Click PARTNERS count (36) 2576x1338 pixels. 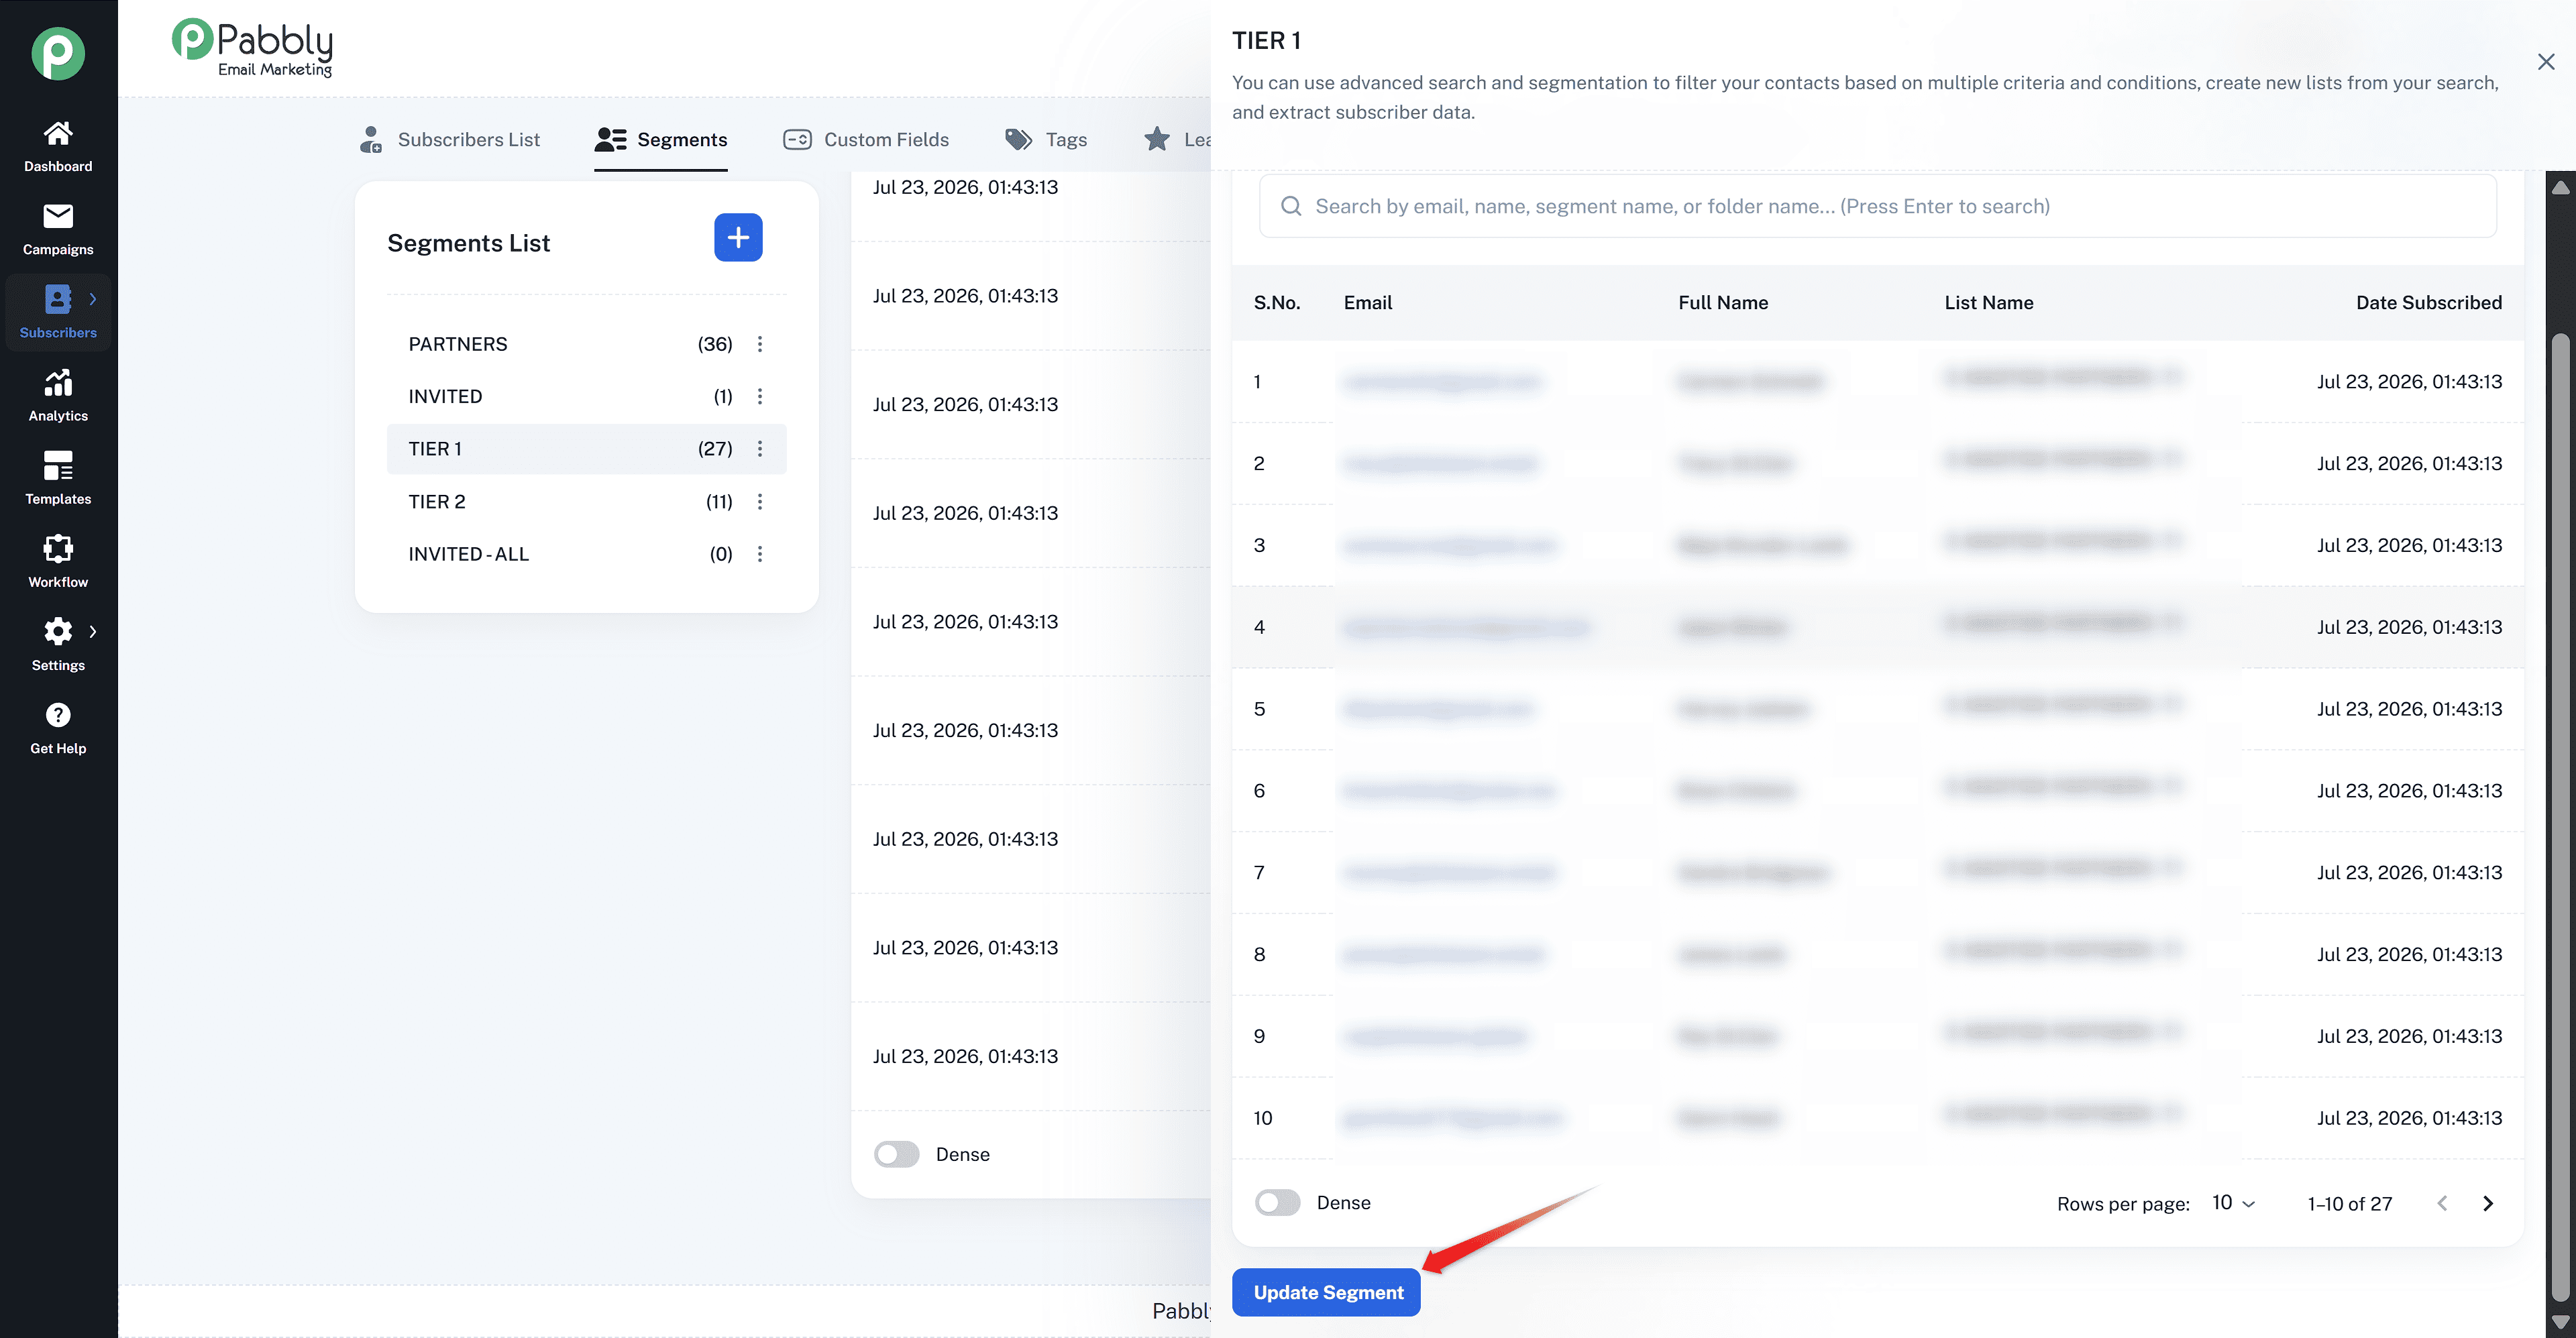[715, 344]
